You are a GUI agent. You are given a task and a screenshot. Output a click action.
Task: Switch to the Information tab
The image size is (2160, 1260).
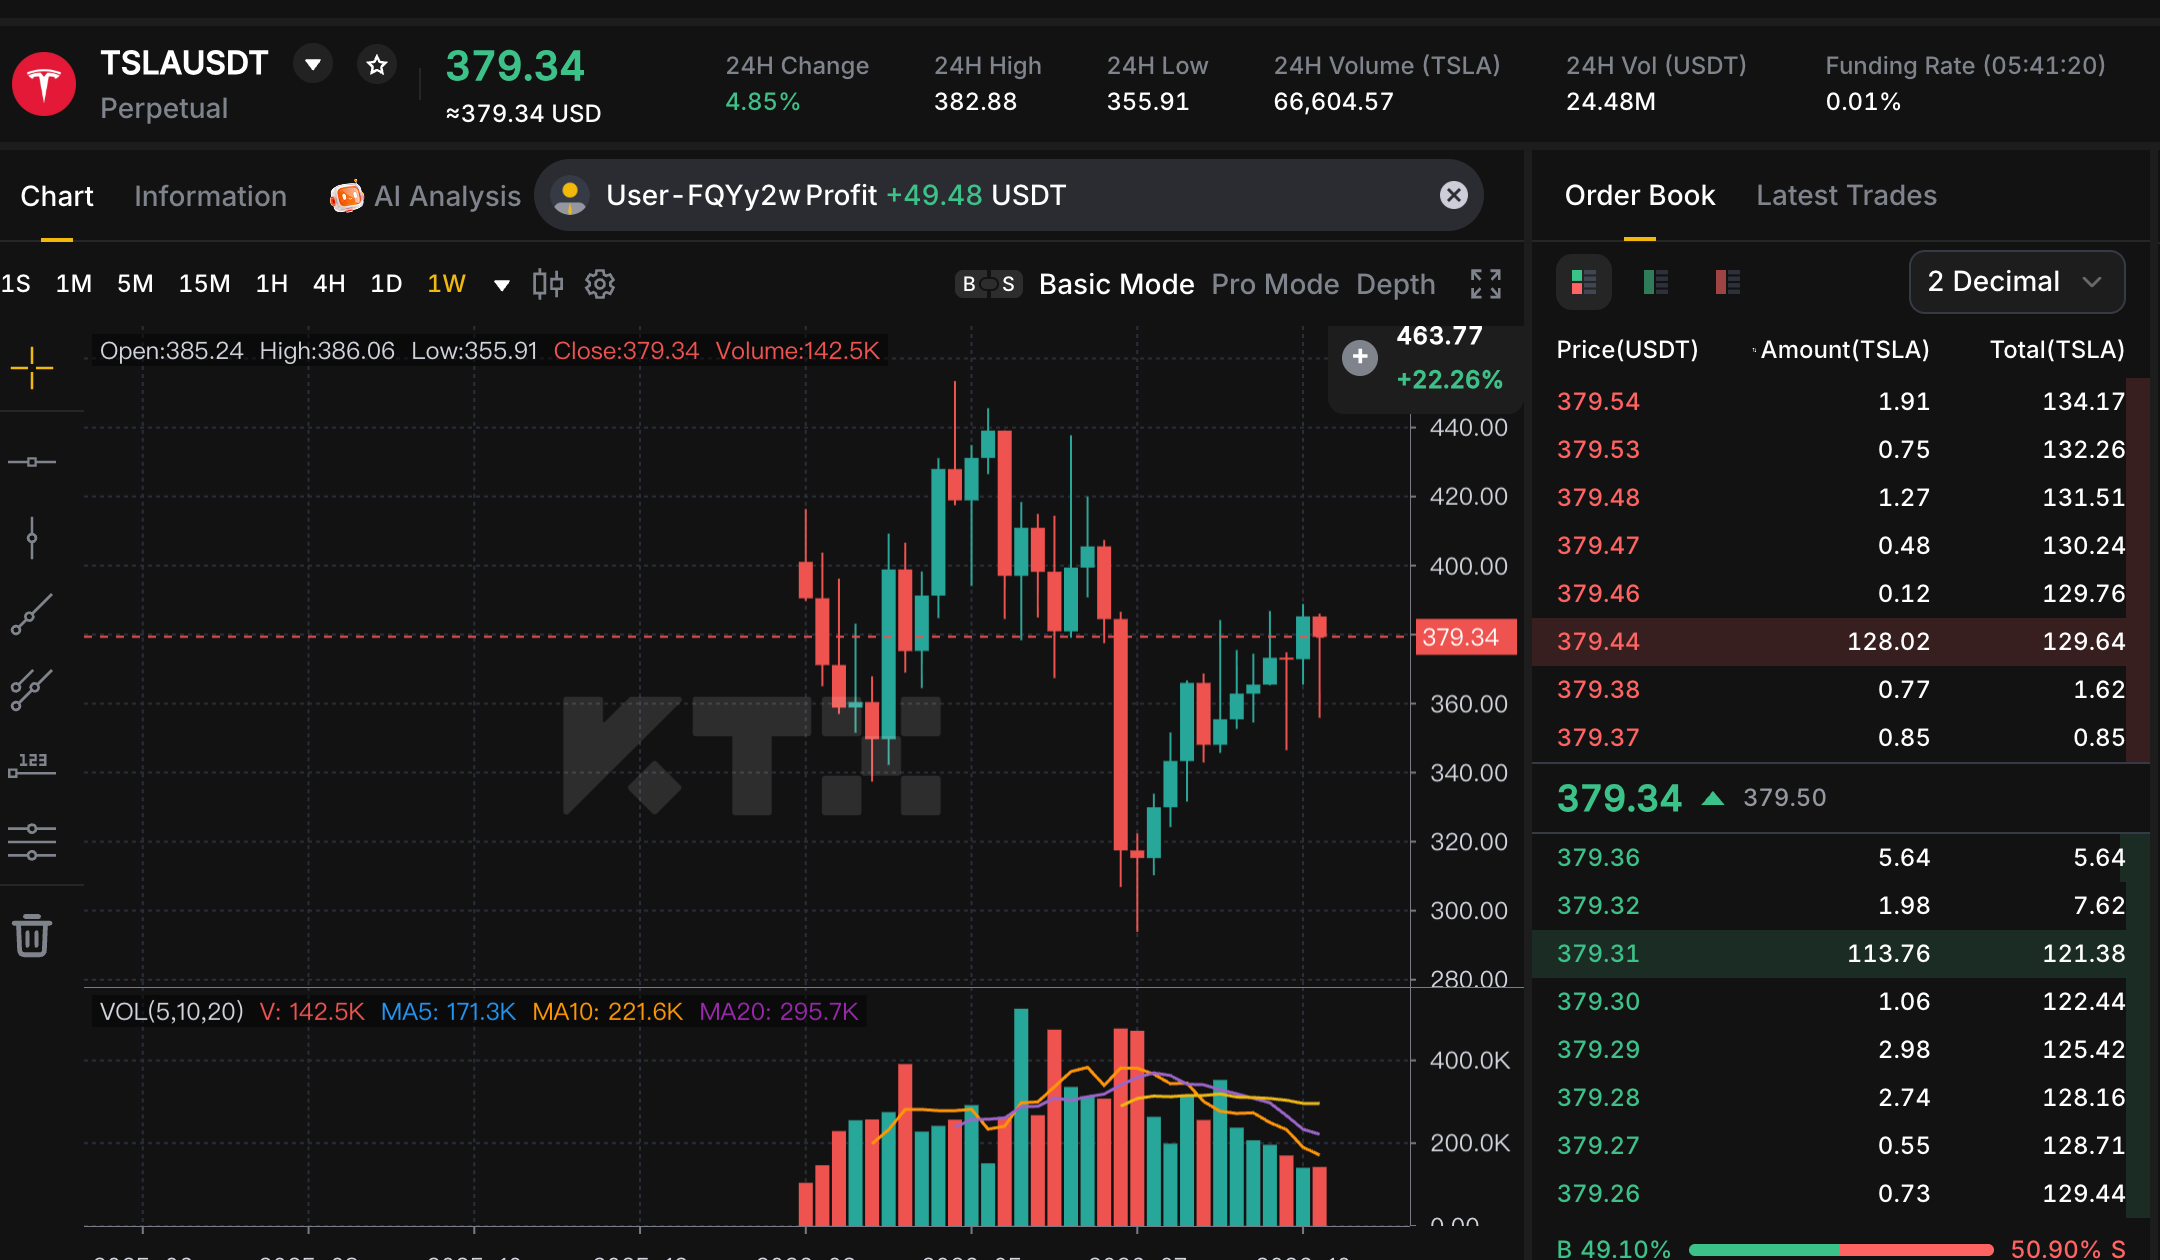[x=211, y=196]
